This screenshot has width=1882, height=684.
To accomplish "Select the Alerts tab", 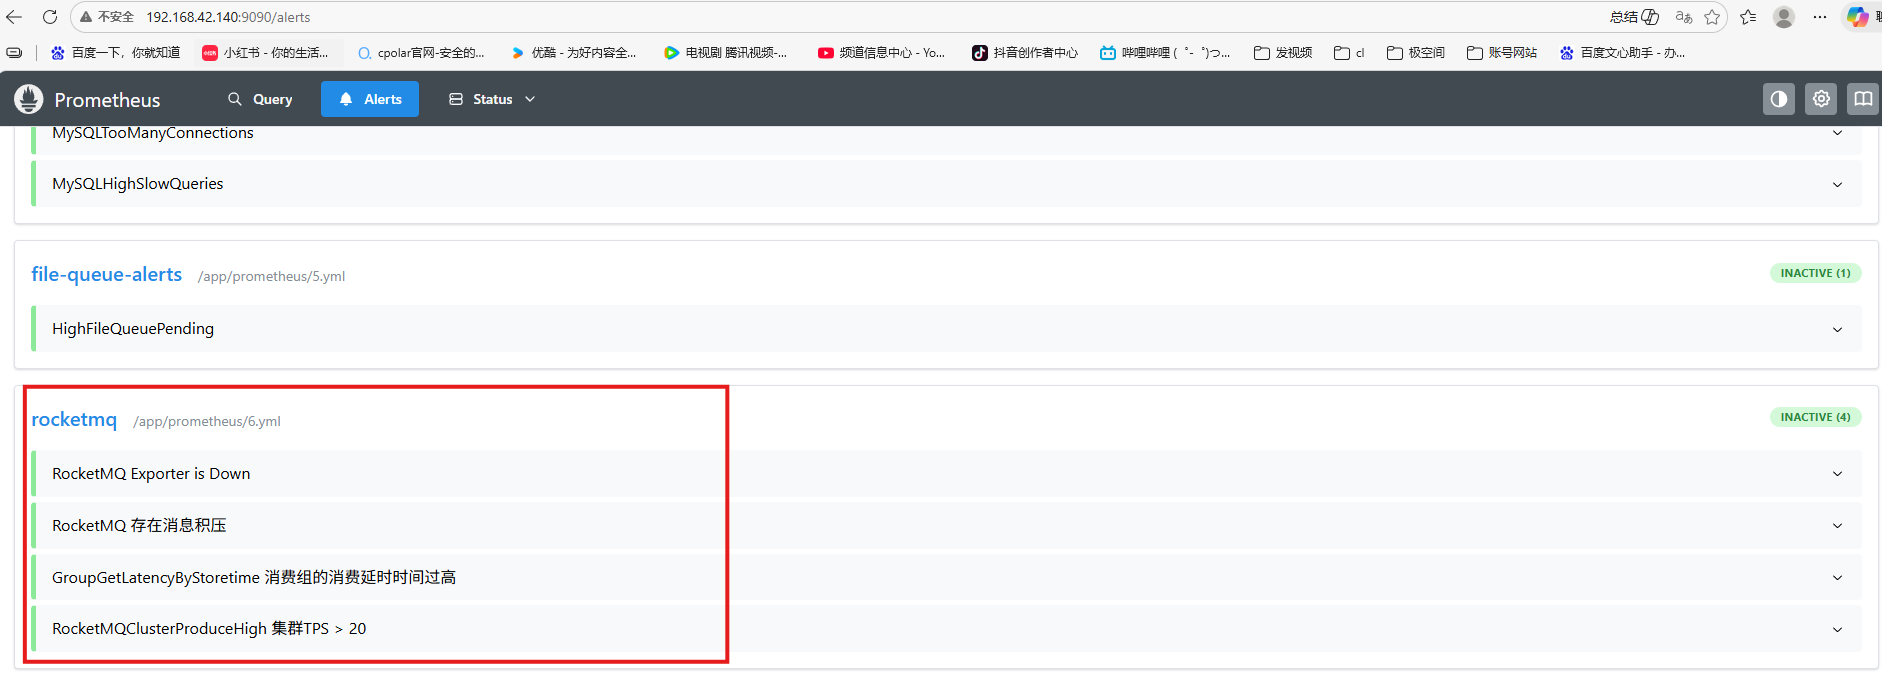I will tap(370, 99).
